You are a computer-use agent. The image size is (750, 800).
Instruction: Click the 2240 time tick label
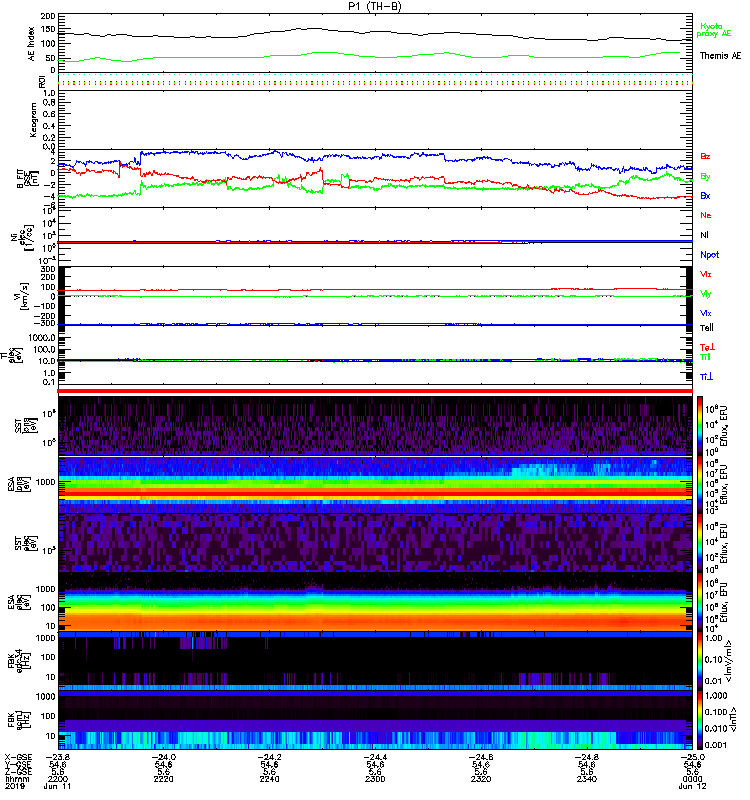(269, 779)
